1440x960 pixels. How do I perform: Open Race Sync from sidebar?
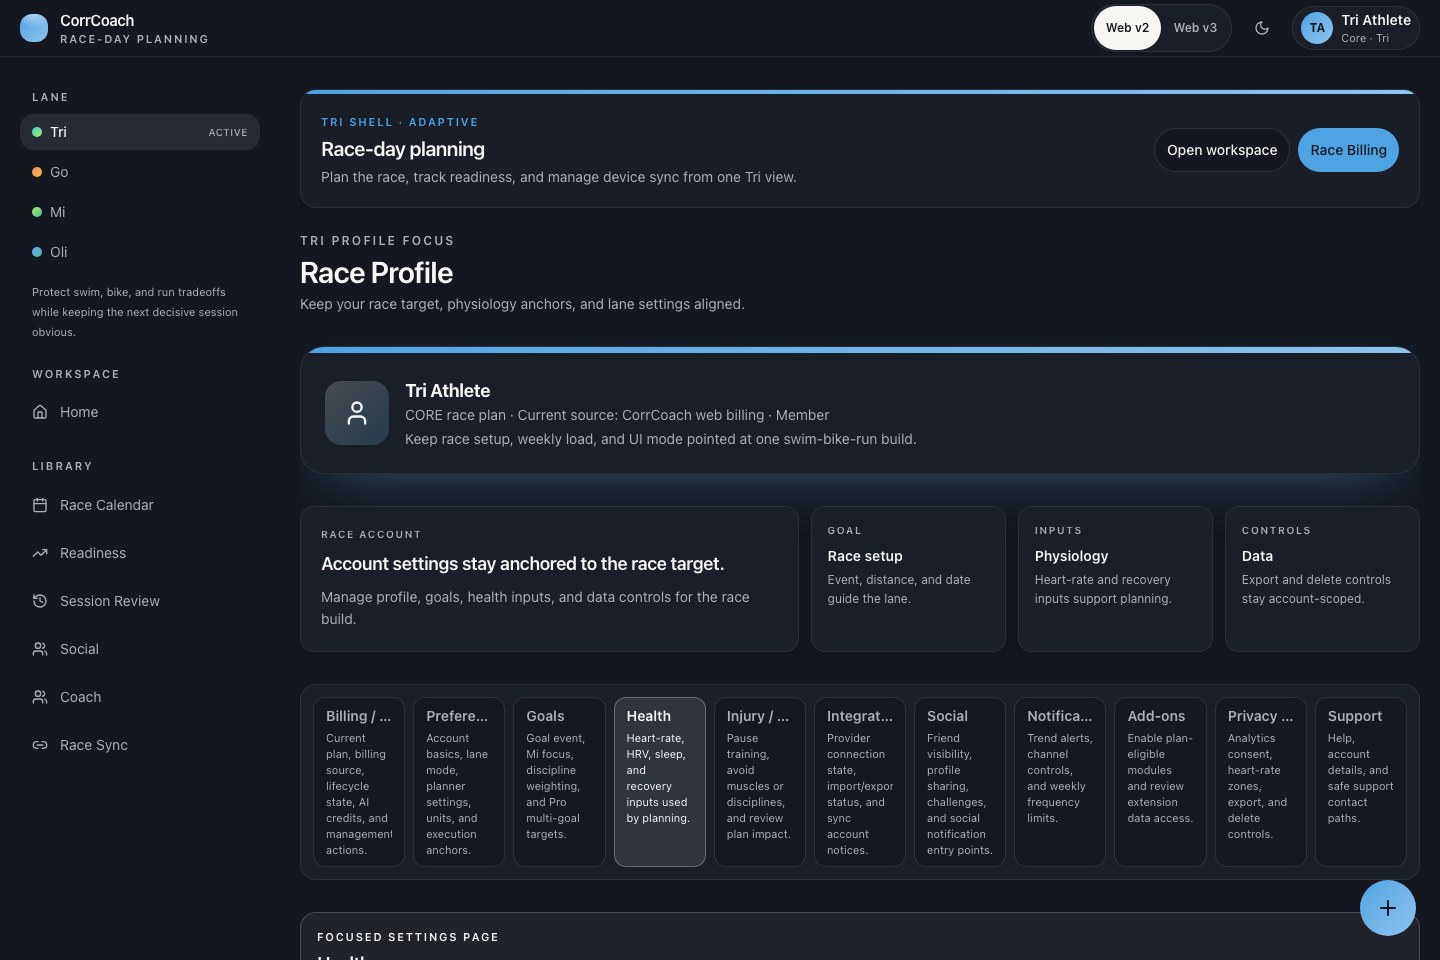coord(140,745)
